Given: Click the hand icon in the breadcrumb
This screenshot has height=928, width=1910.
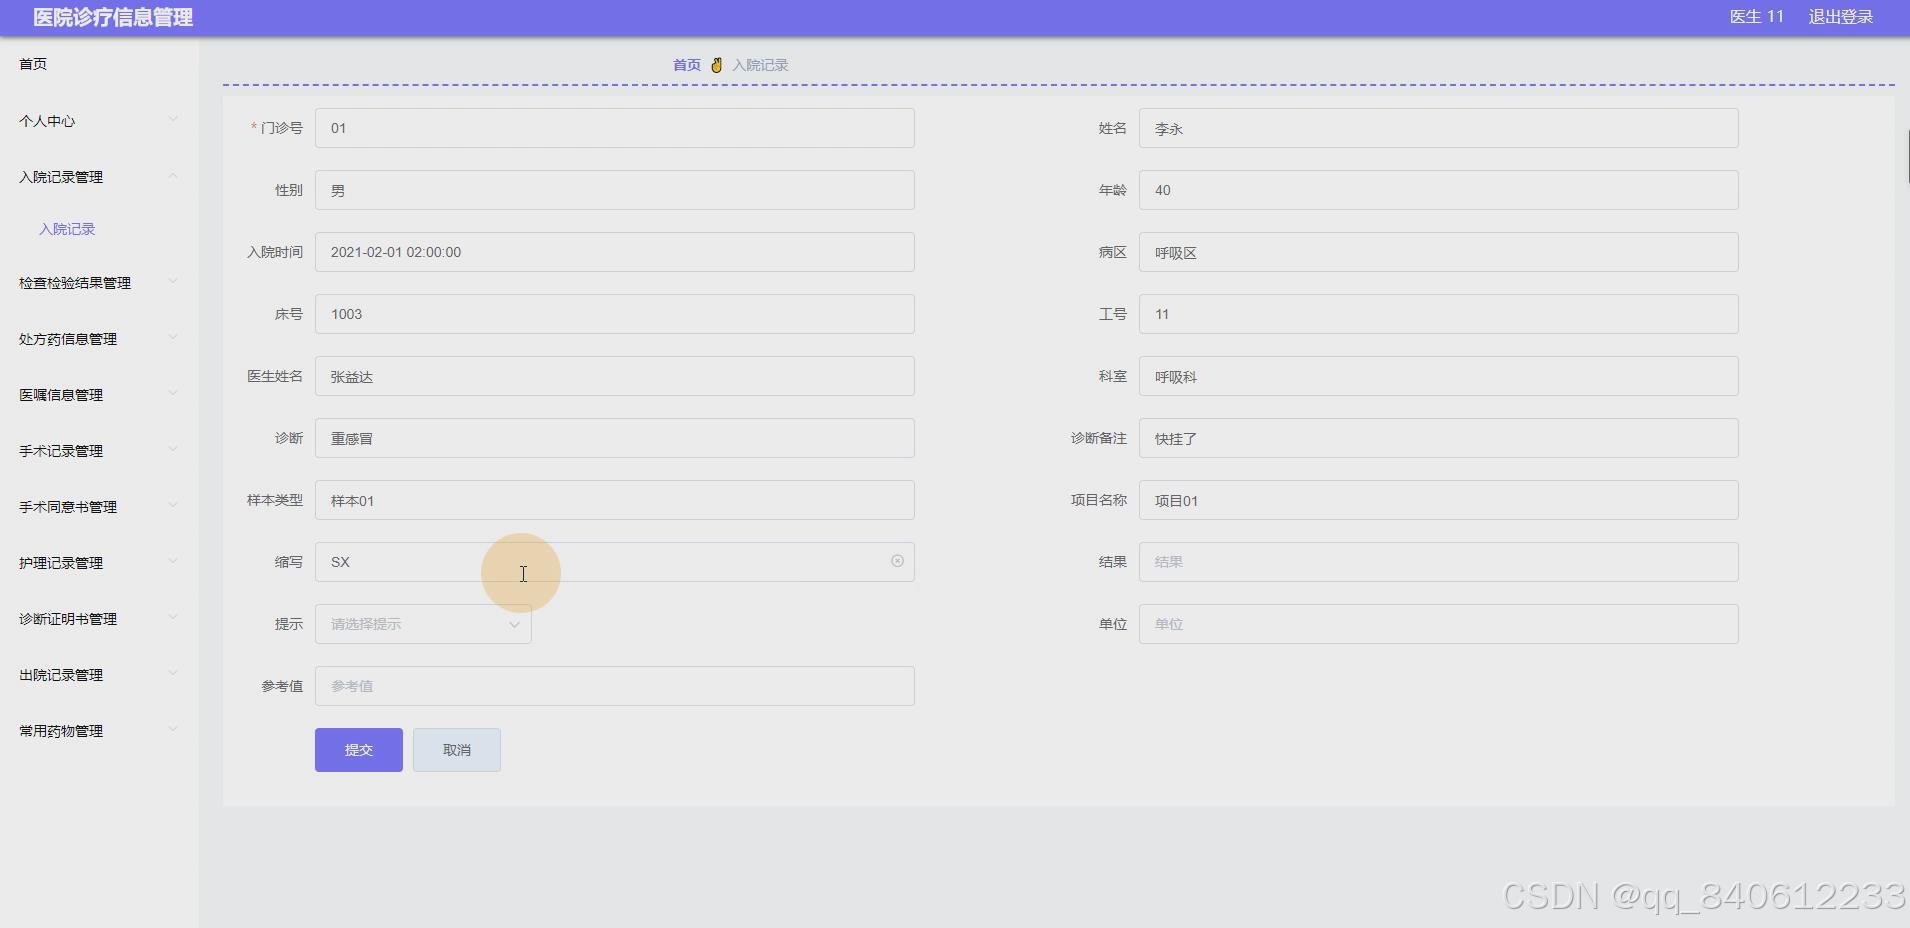Looking at the screenshot, I should (716, 65).
